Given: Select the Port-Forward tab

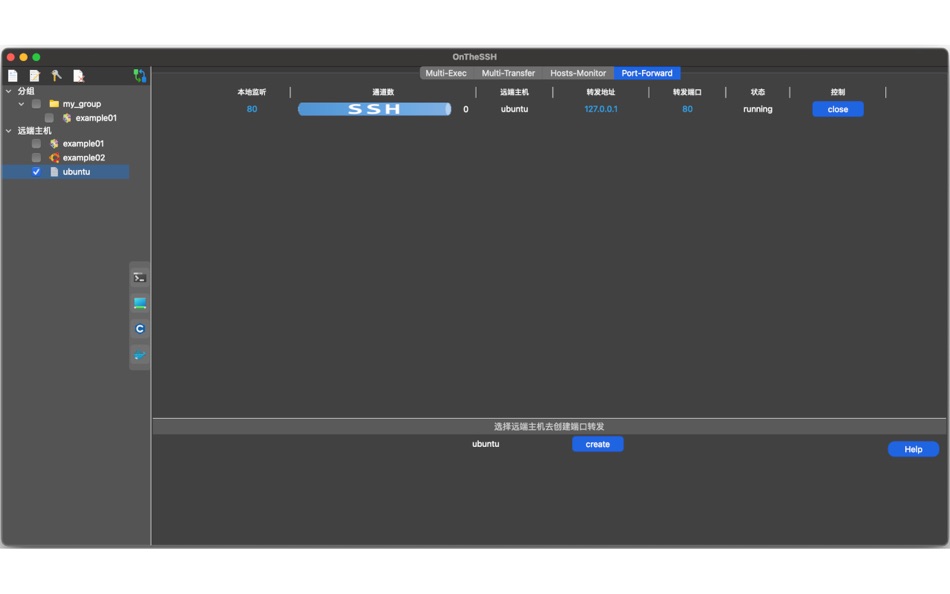Looking at the screenshot, I should [x=646, y=73].
